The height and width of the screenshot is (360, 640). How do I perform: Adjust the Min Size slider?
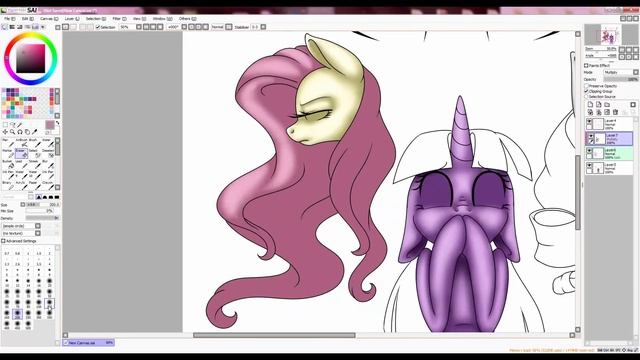tap(39, 211)
